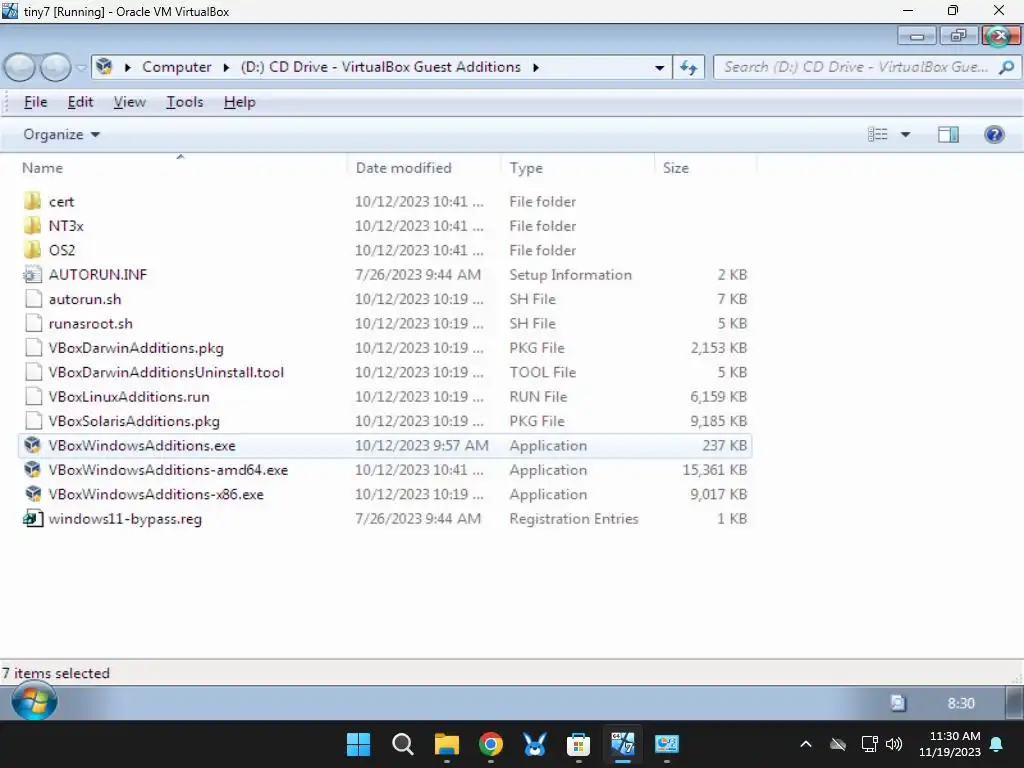Open the File menu

coord(35,103)
